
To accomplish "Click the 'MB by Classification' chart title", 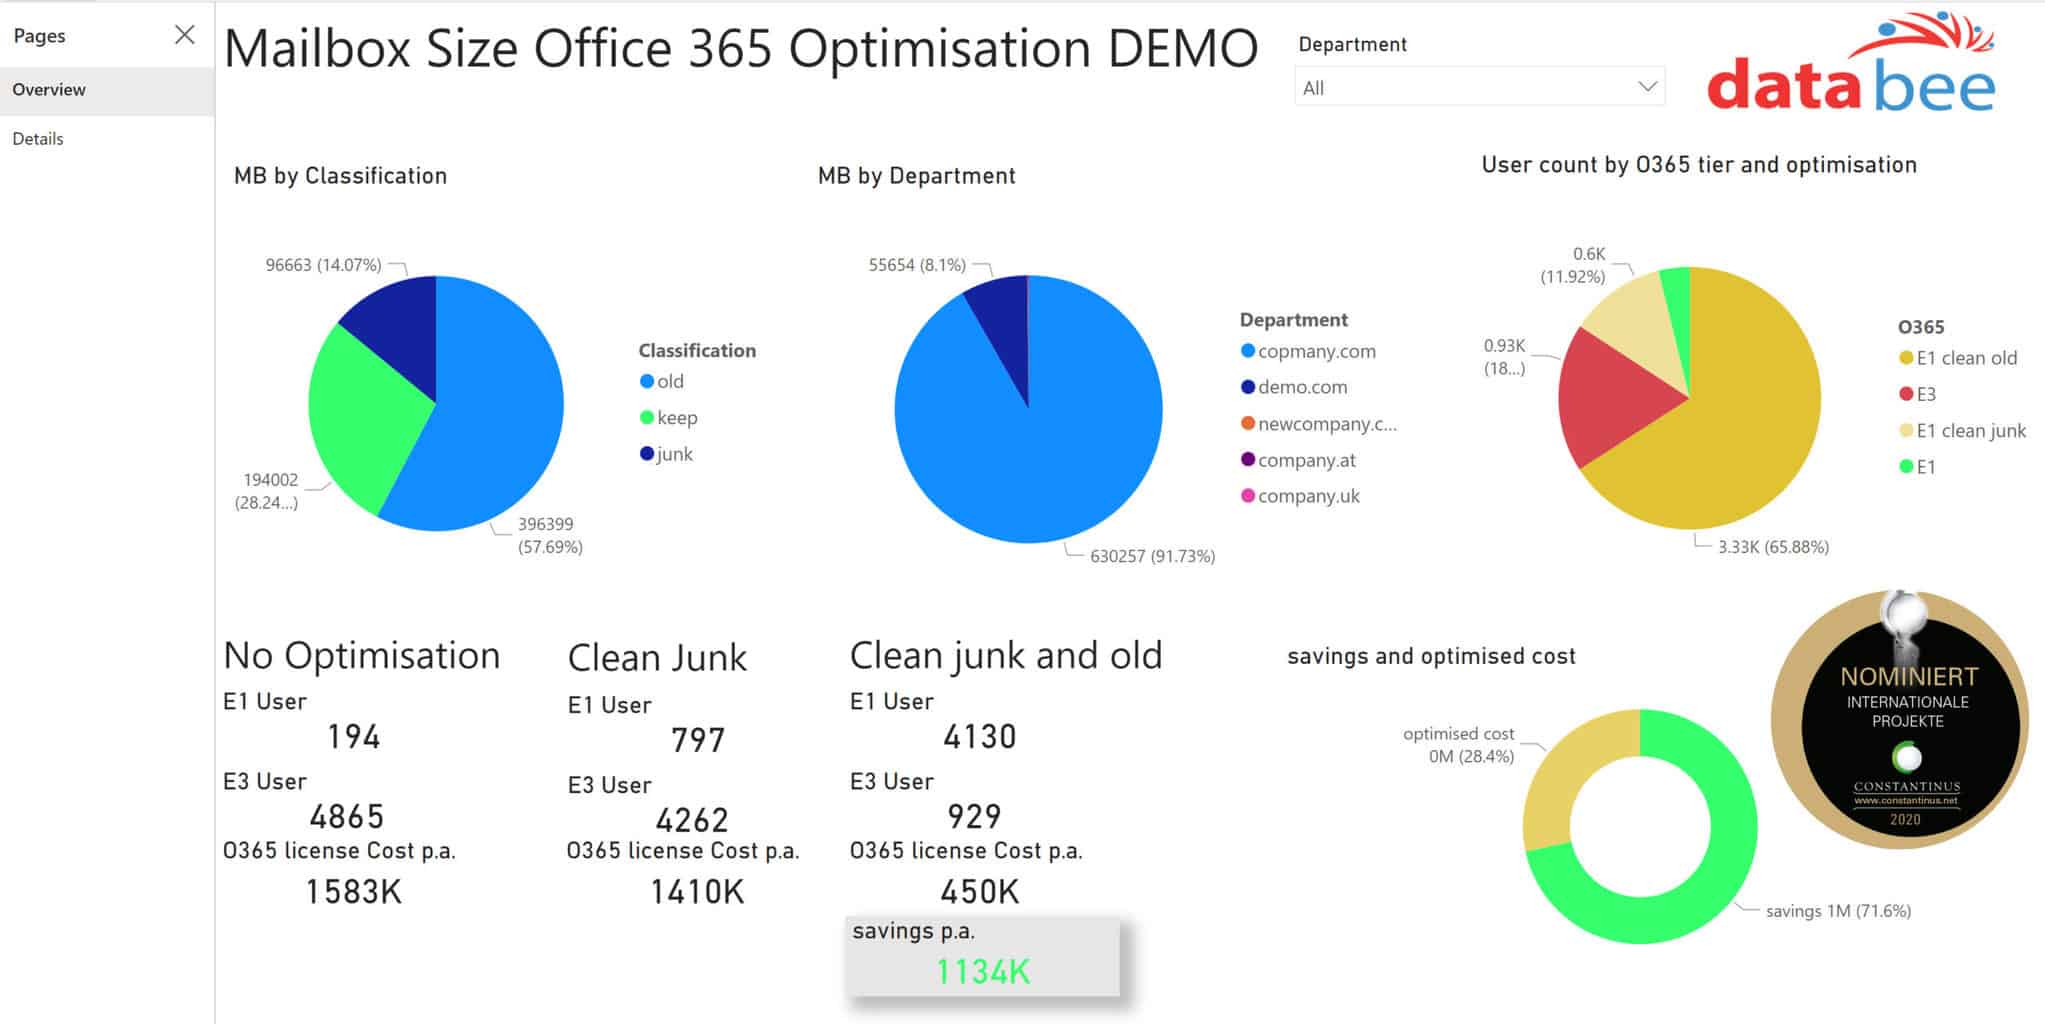I will pyautogui.click(x=341, y=176).
